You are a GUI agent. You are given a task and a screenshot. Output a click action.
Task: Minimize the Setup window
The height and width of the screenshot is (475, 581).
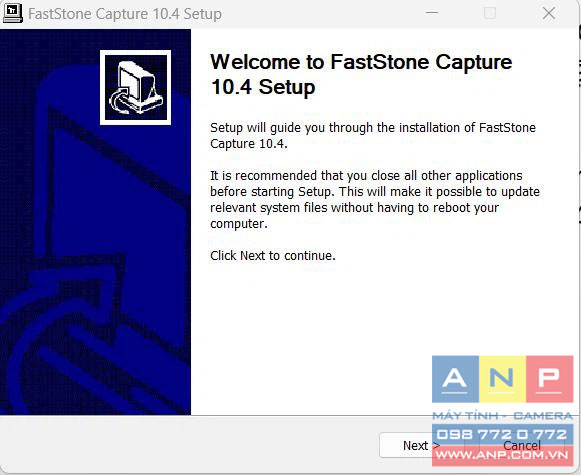point(432,13)
